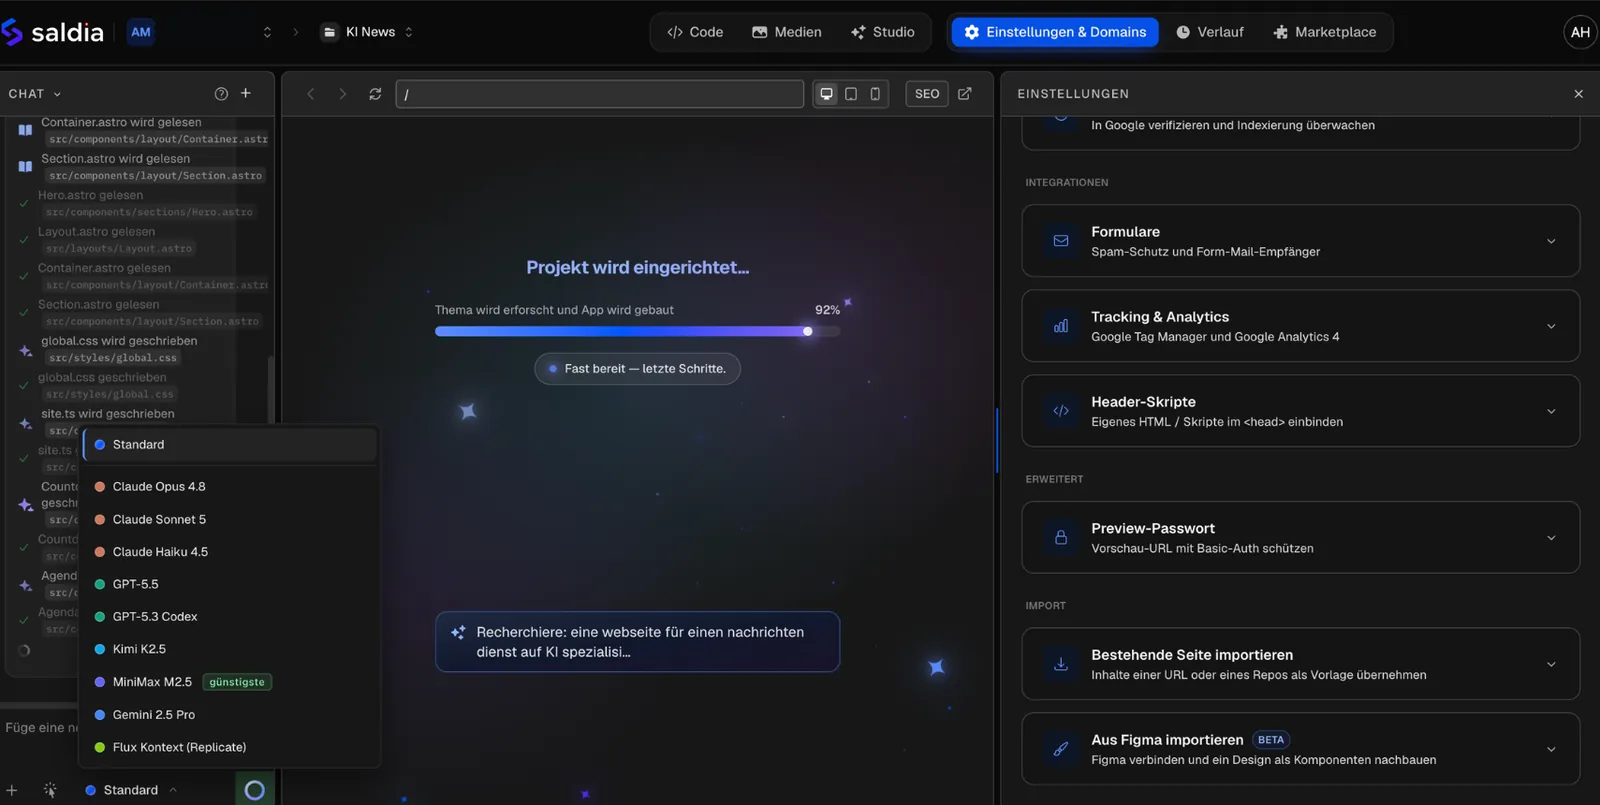Viewport: 1600px width, 805px height.
Task: Click the Preview-Passwort lock icon
Action: pyautogui.click(x=1061, y=537)
